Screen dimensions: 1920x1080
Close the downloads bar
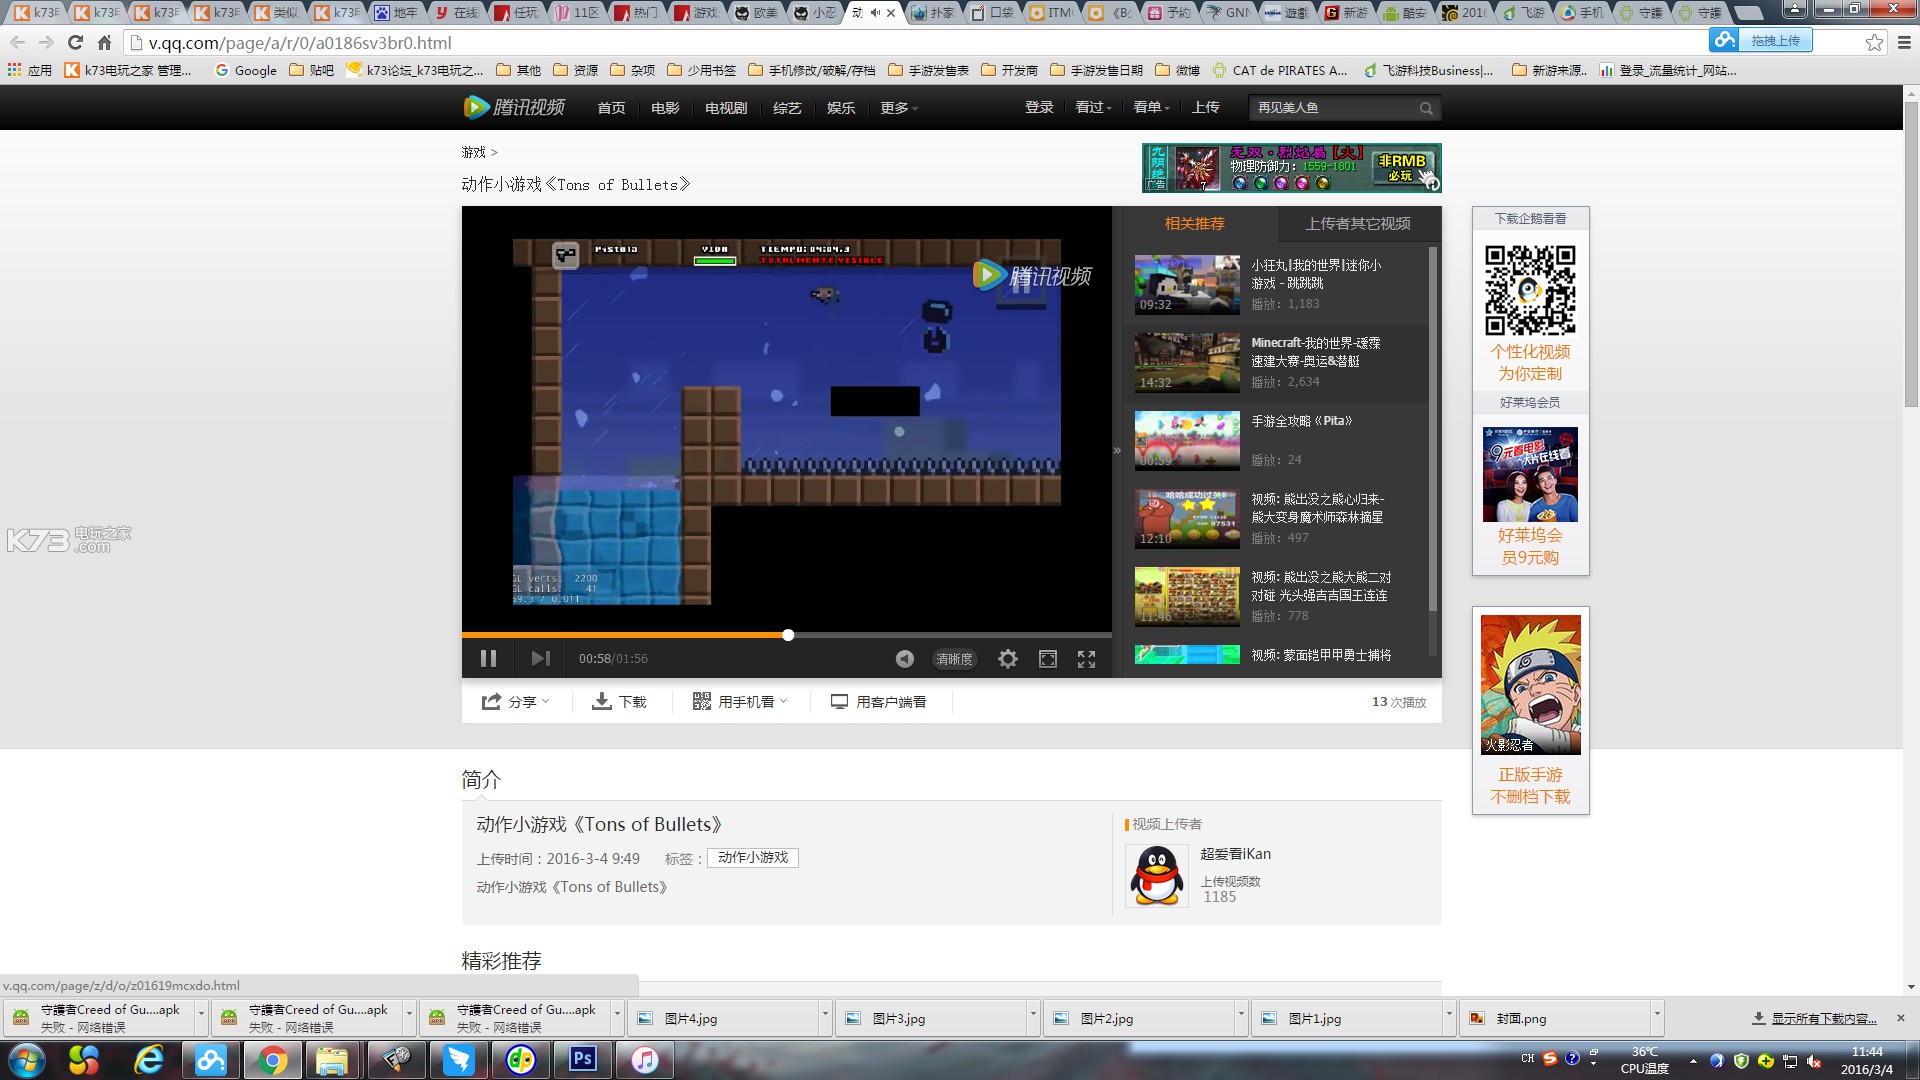1901,1018
